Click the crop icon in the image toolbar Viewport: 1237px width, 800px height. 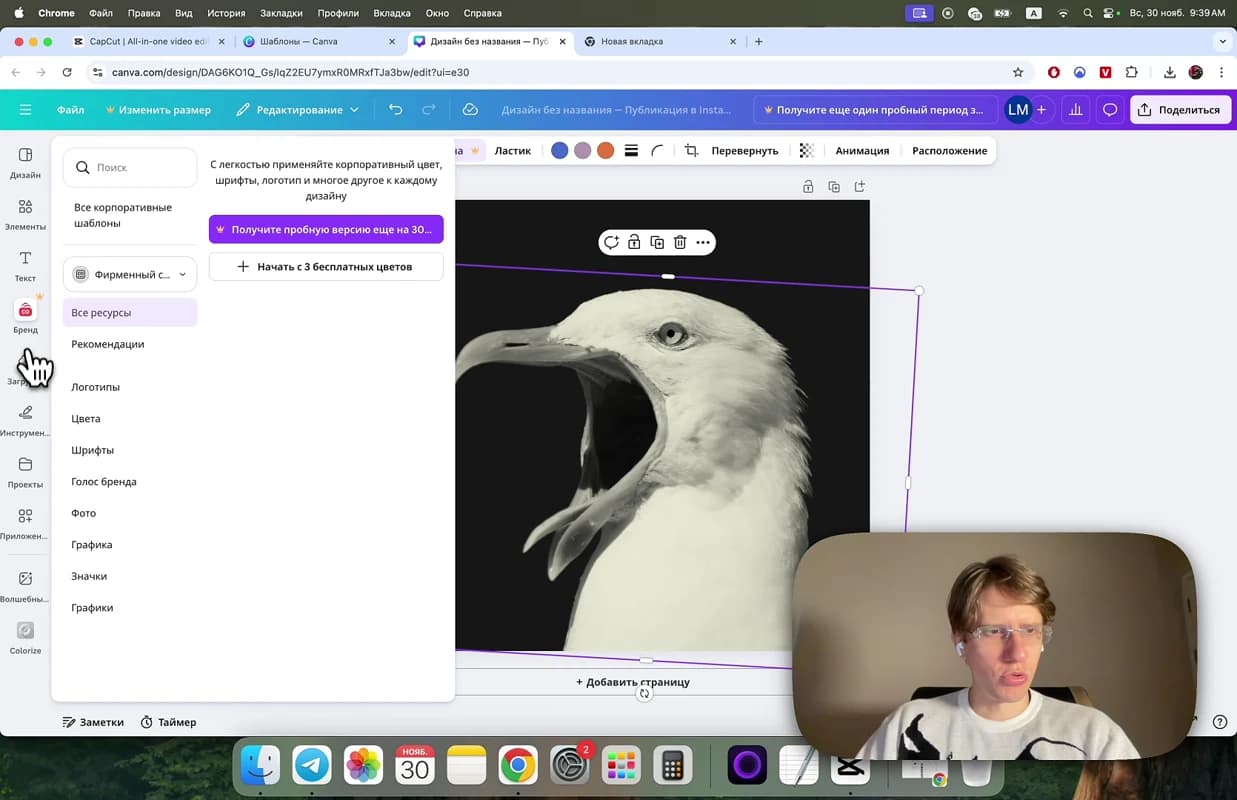click(x=691, y=151)
